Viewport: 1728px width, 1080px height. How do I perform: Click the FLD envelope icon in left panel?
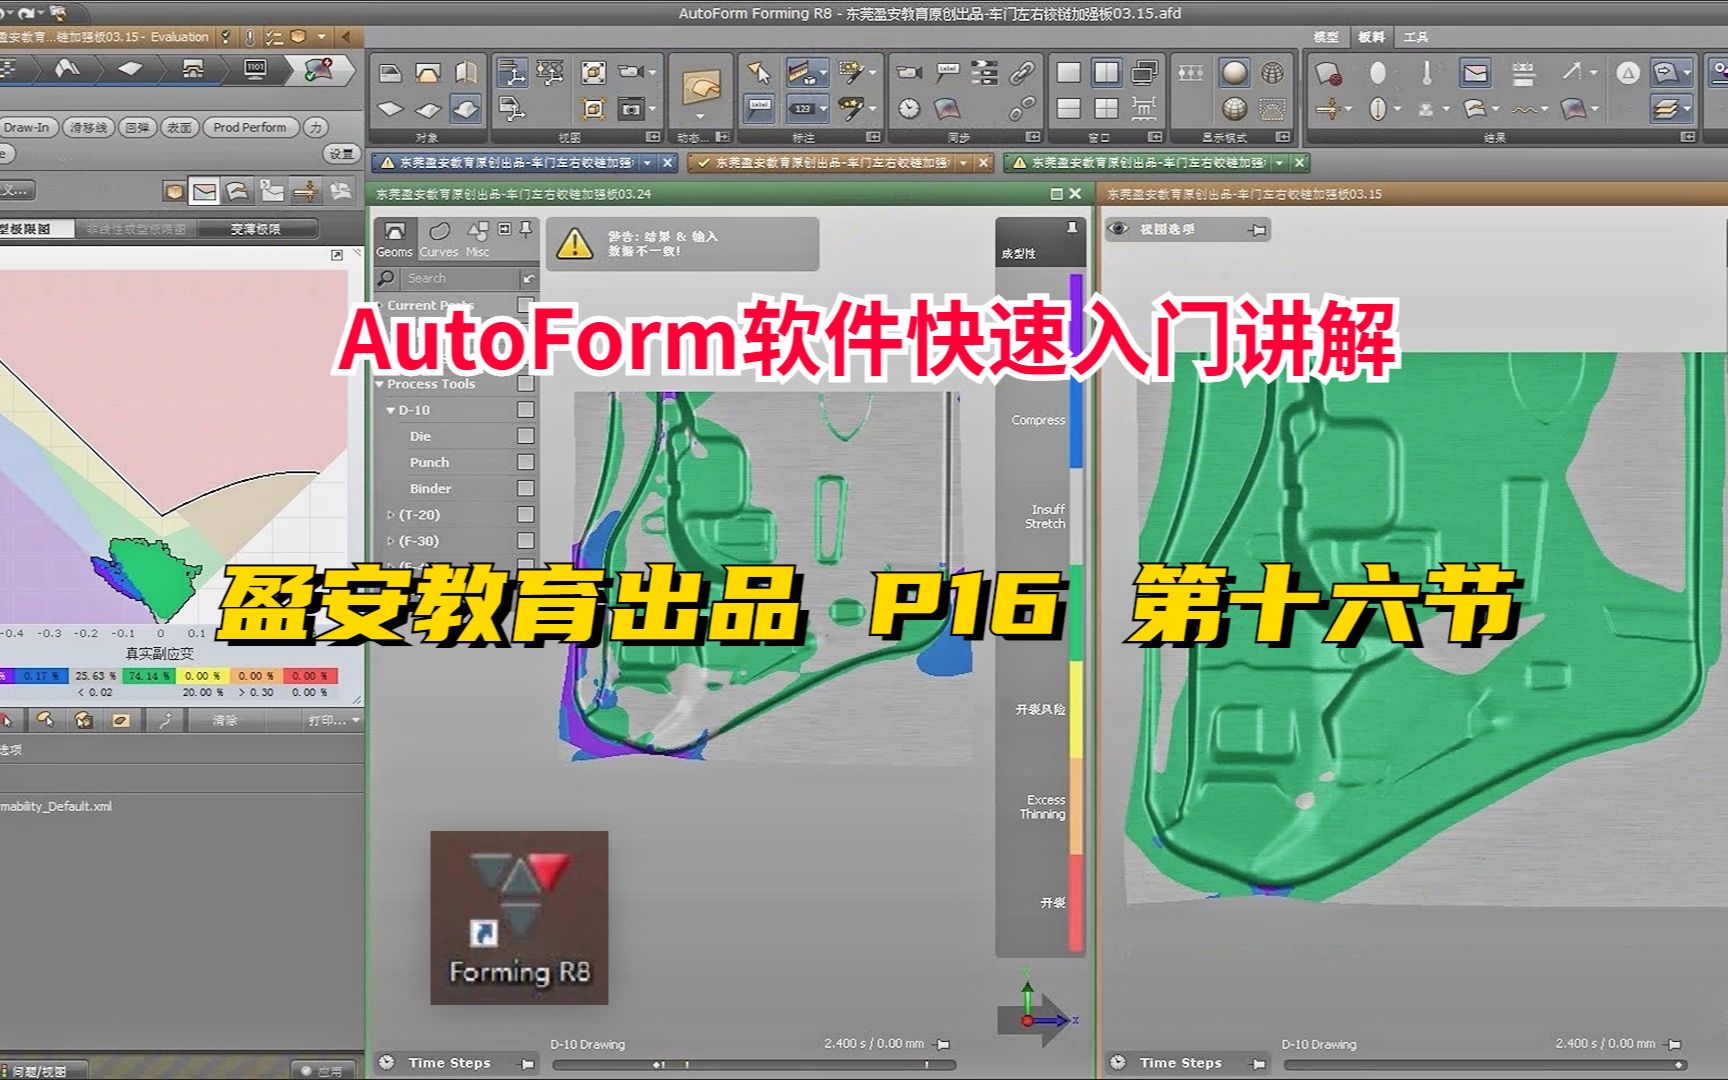tap(205, 191)
